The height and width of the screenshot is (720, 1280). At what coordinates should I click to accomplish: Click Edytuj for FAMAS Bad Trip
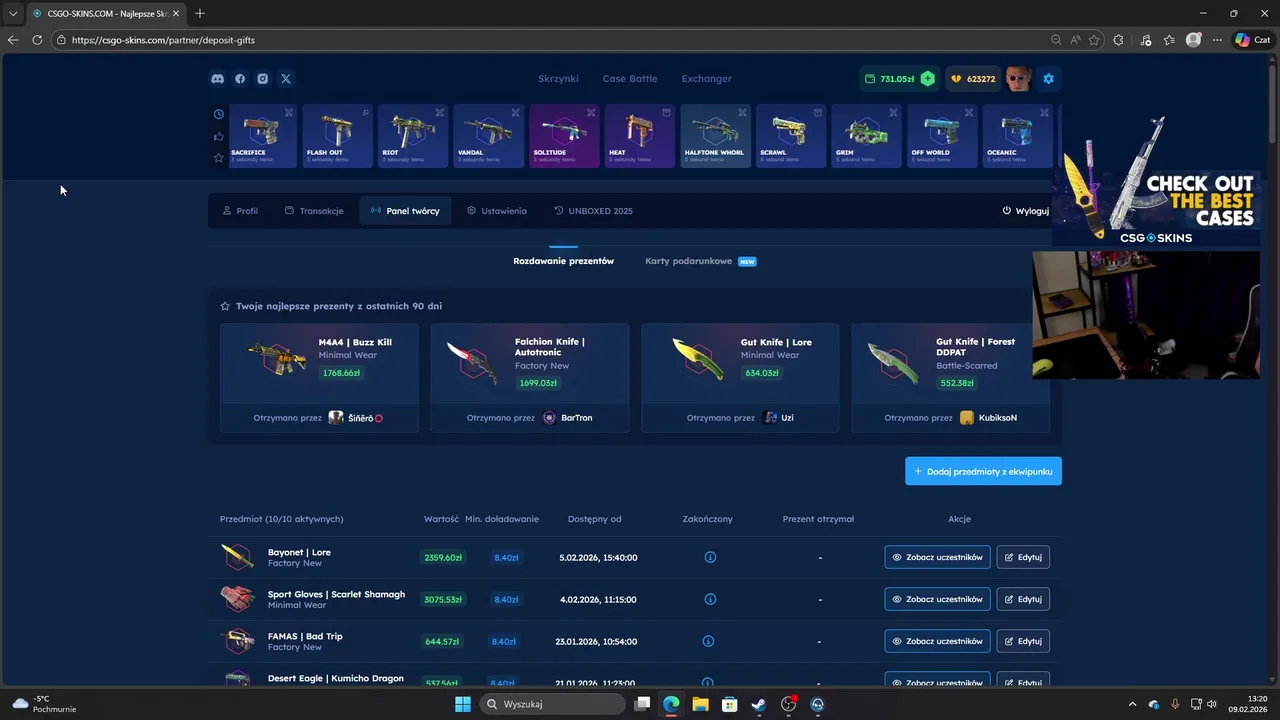(x=1023, y=641)
